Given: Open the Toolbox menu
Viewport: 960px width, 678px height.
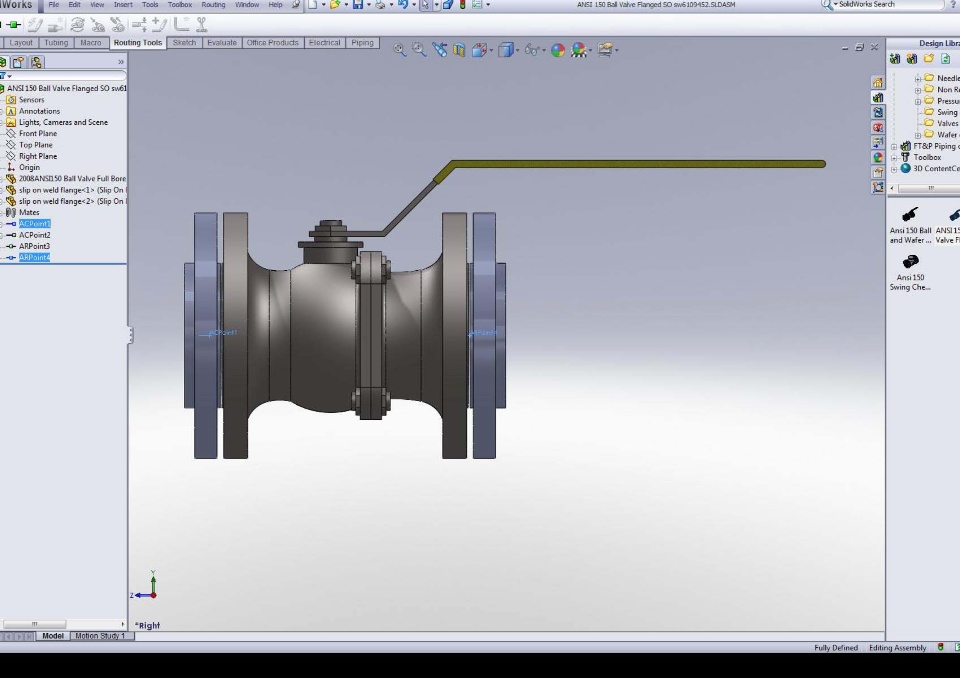Looking at the screenshot, I should pyautogui.click(x=180, y=5).
